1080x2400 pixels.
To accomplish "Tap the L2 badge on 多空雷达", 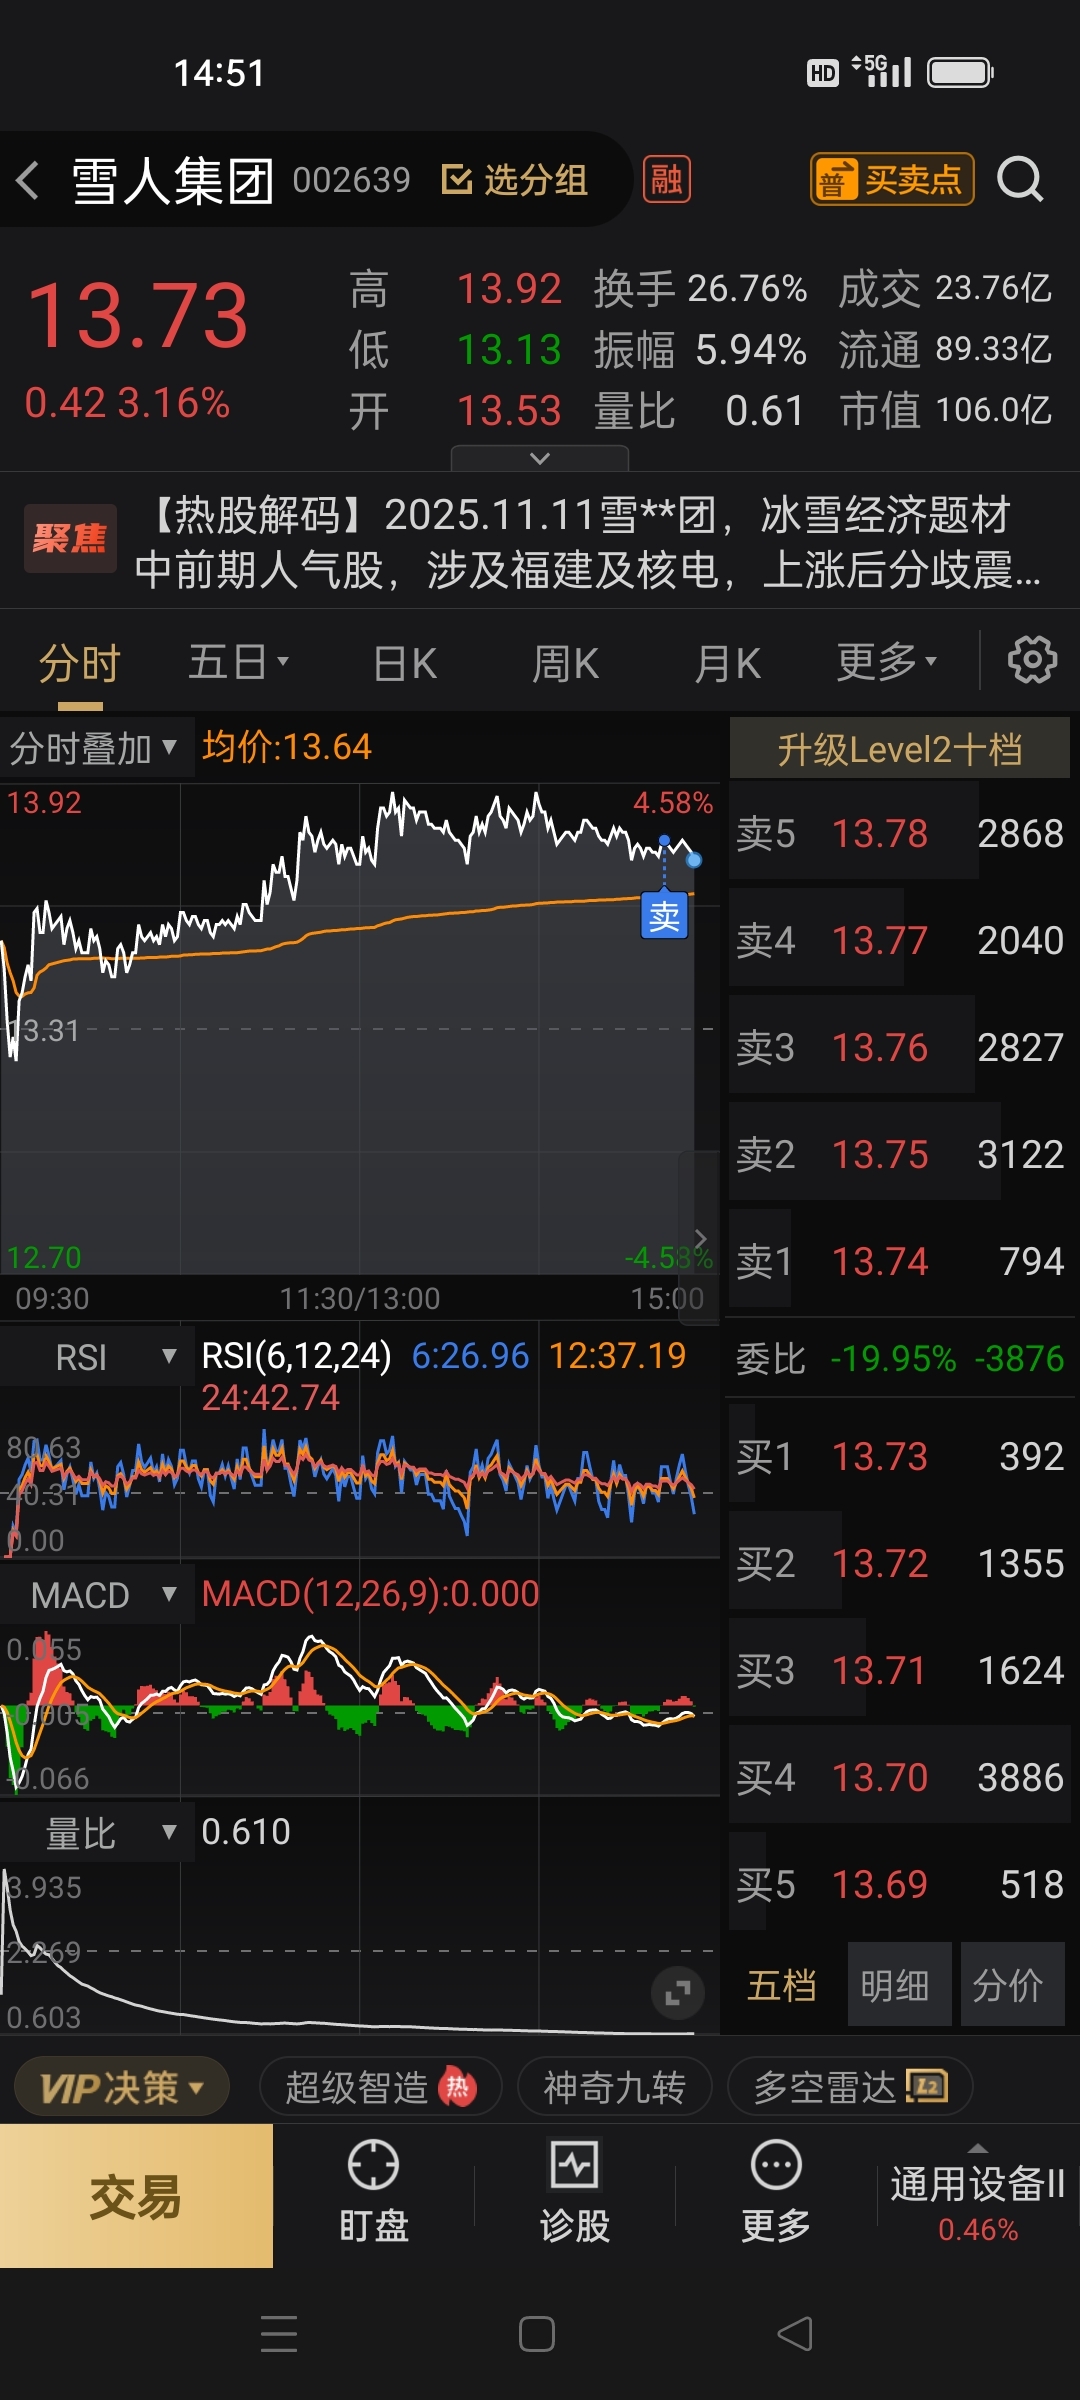I will click(x=927, y=2086).
